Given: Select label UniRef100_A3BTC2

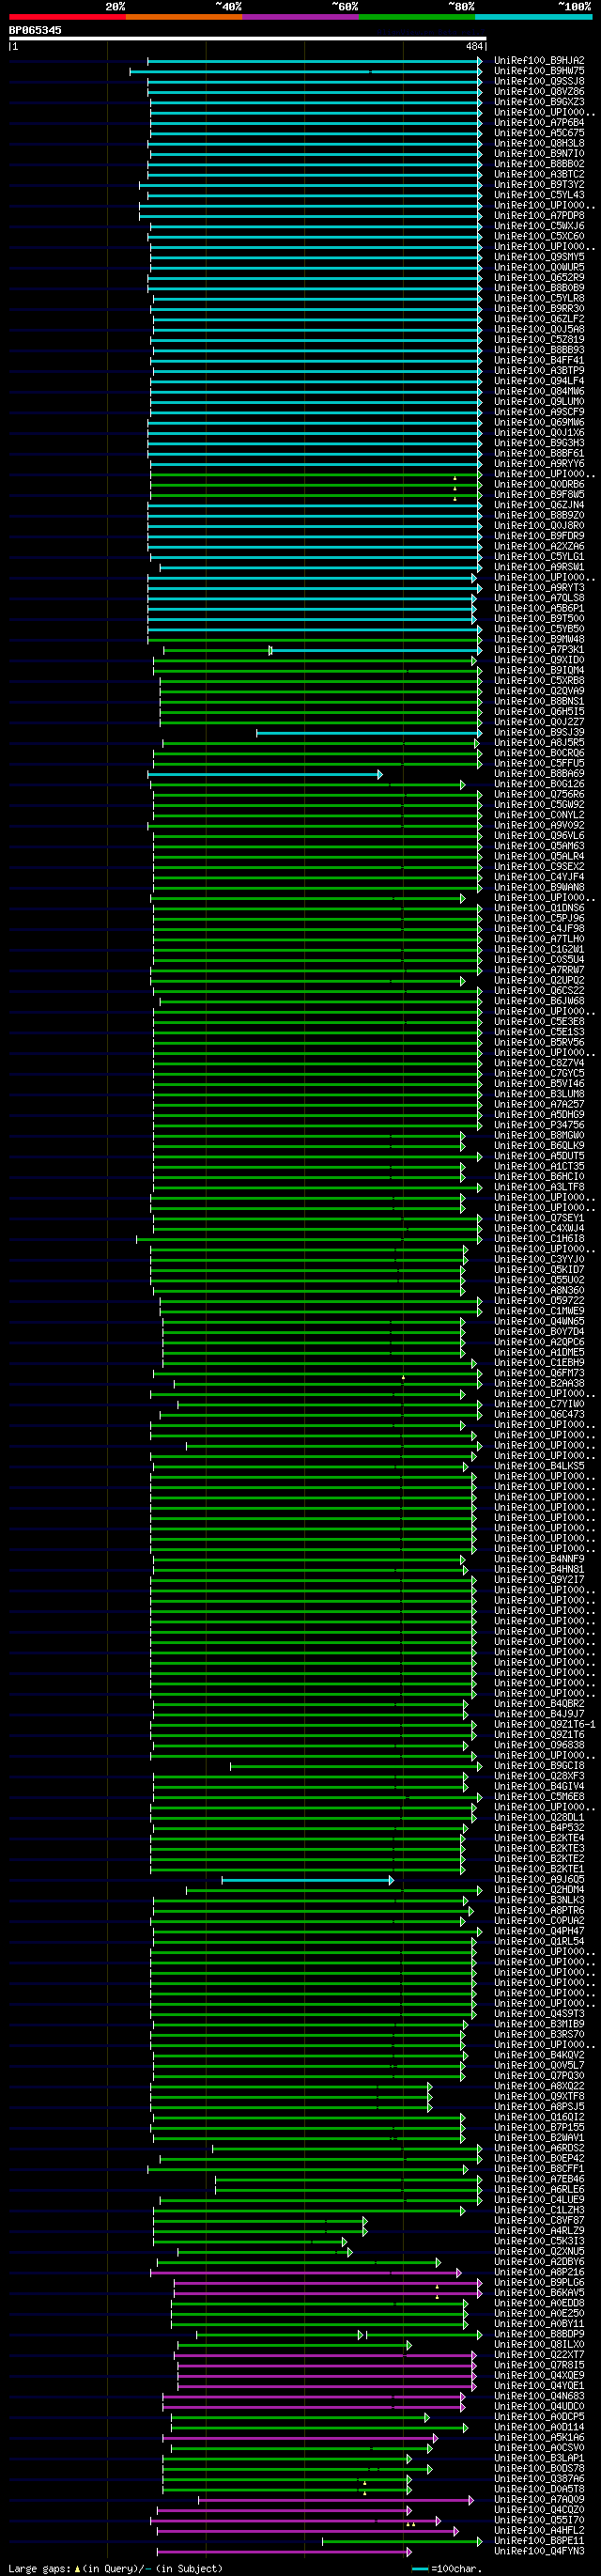Looking at the screenshot, I should click(539, 174).
